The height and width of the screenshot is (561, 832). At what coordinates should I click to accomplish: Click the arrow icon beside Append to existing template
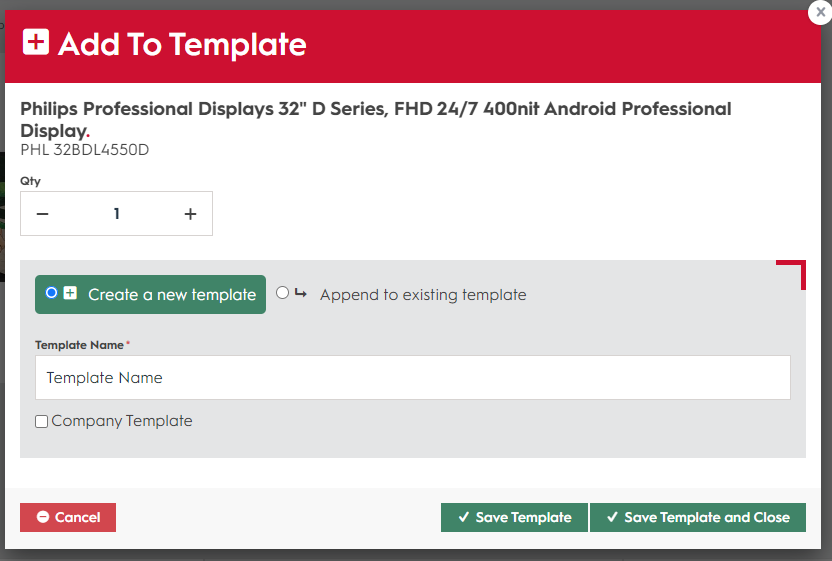pyautogui.click(x=300, y=293)
